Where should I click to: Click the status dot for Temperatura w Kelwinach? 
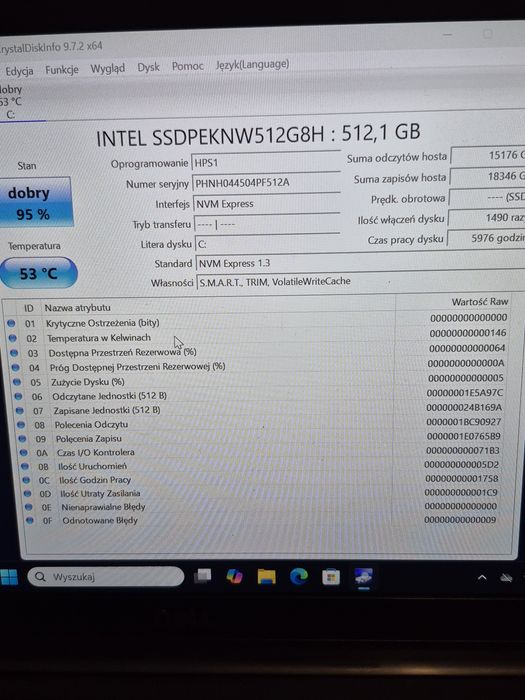coord(12,338)
